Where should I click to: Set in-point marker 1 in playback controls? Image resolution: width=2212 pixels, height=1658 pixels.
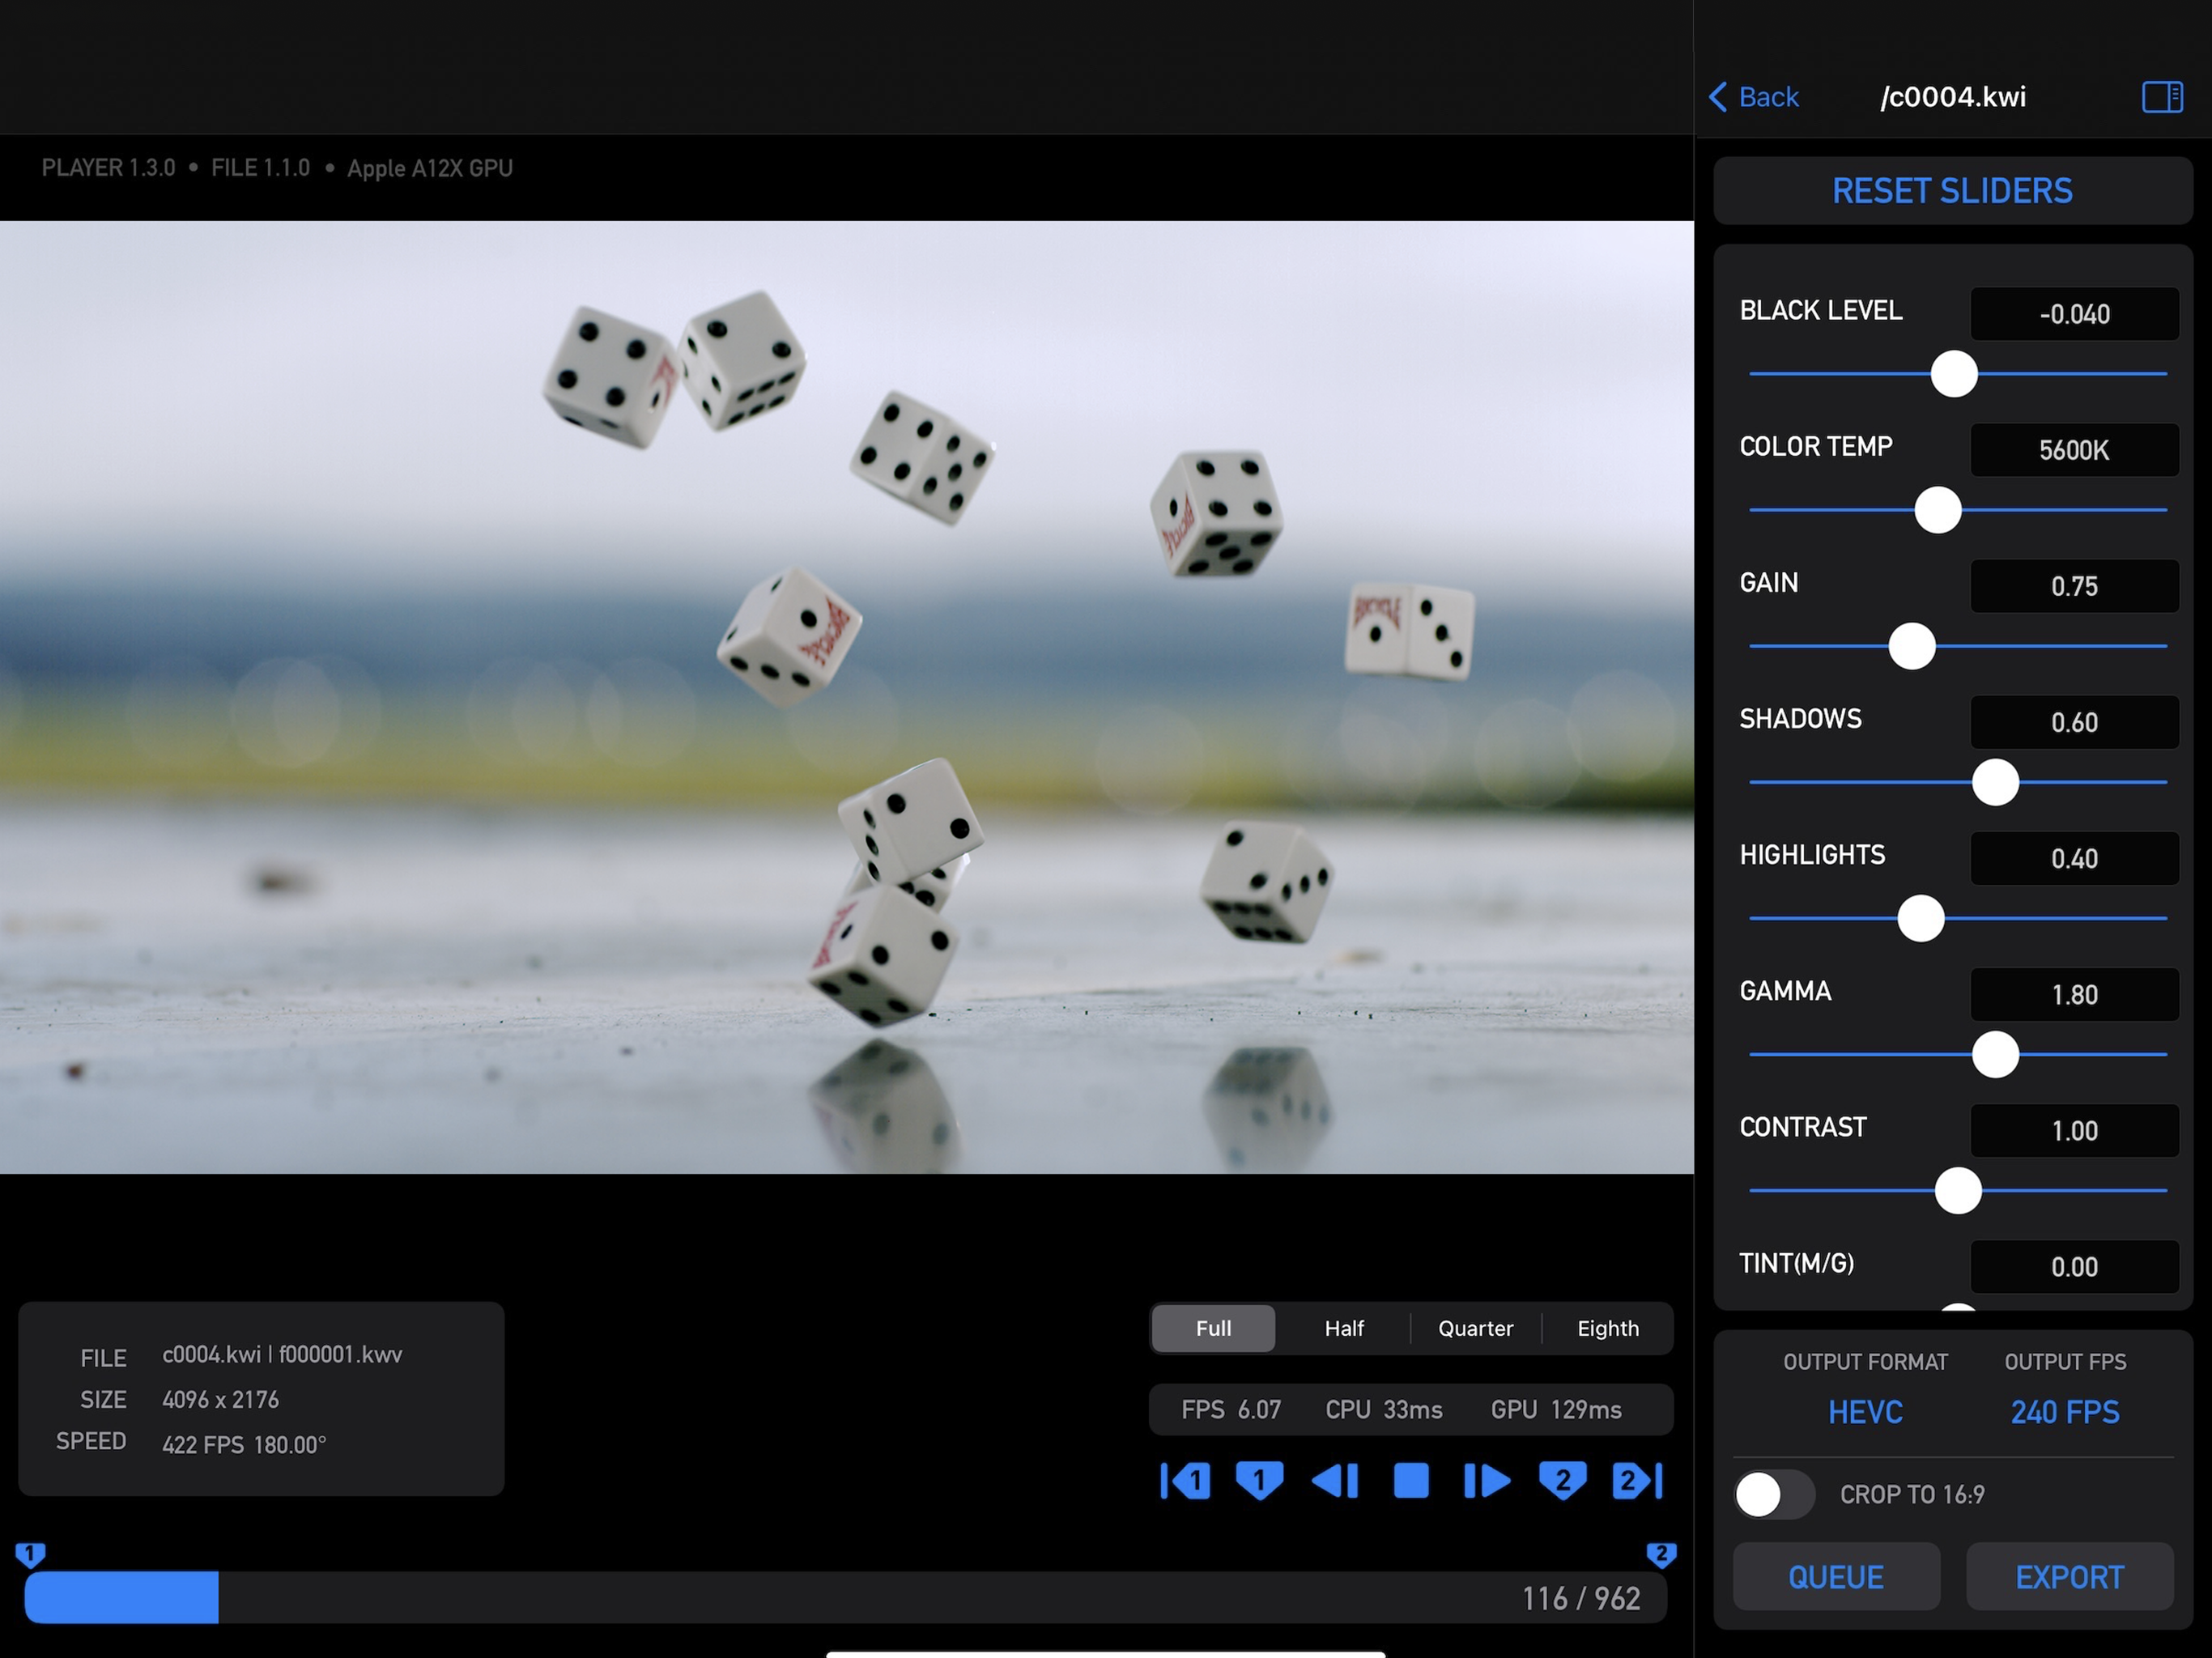1260,1481
